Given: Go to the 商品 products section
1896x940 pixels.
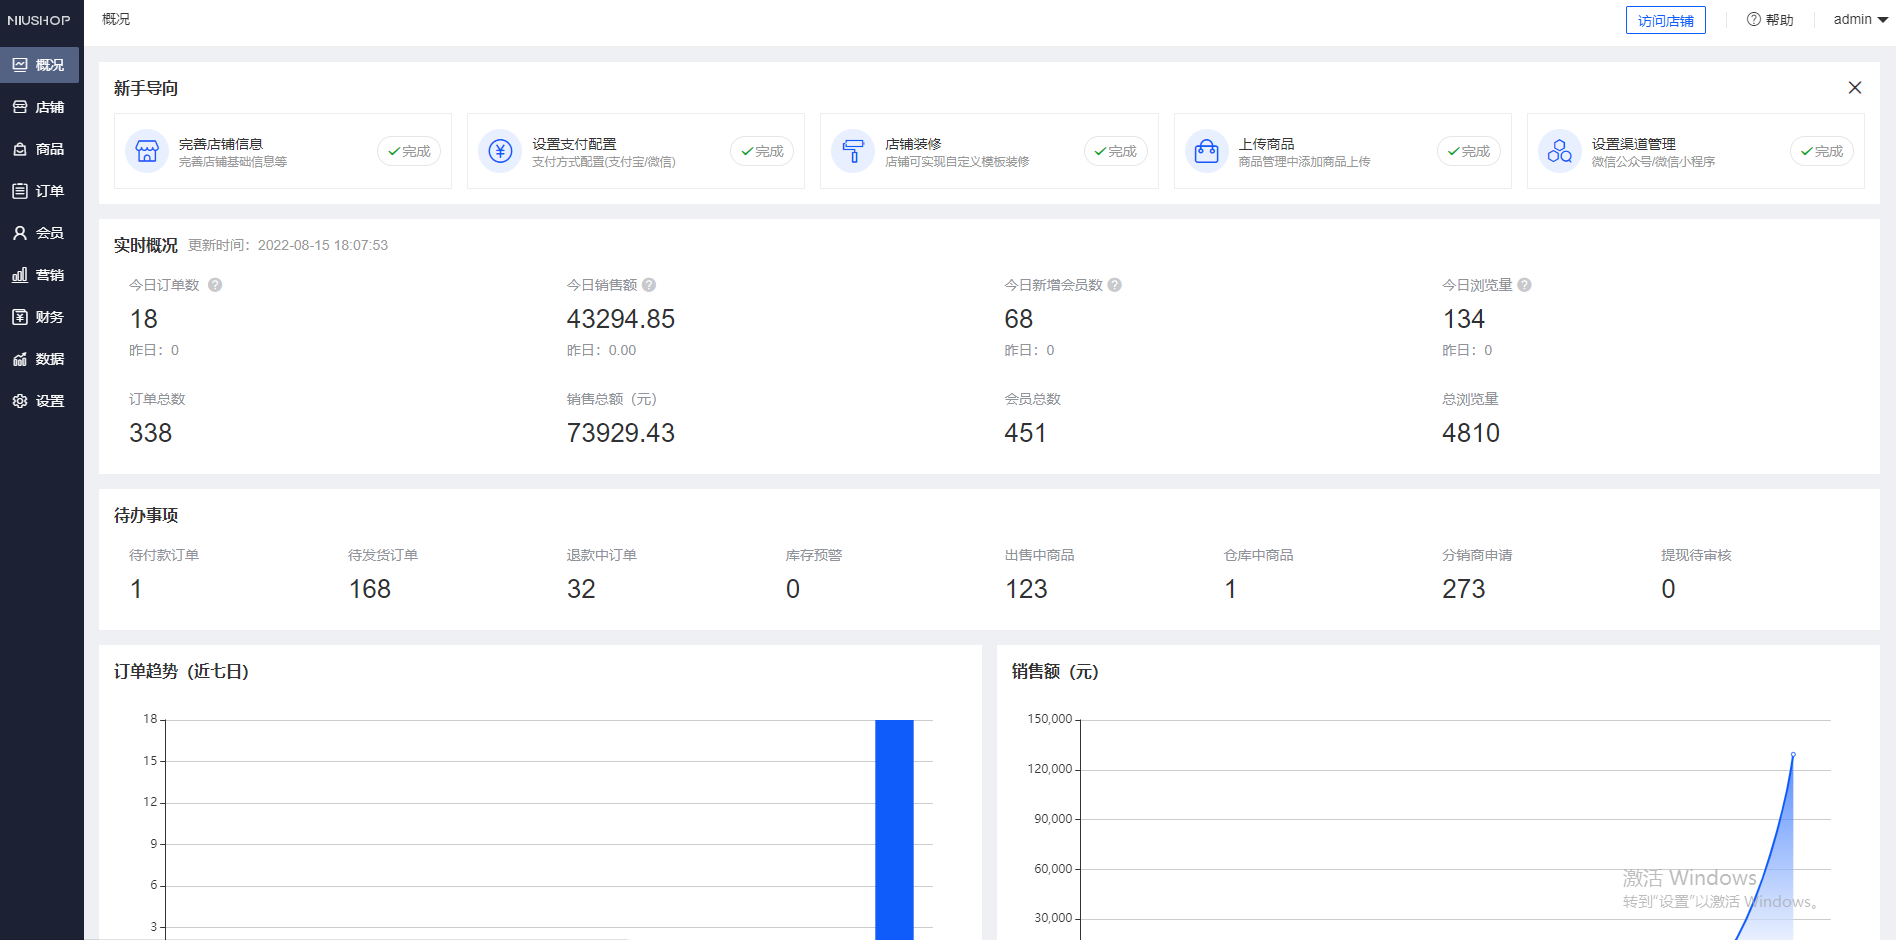Looking at the screenshot, I should 39,149.
